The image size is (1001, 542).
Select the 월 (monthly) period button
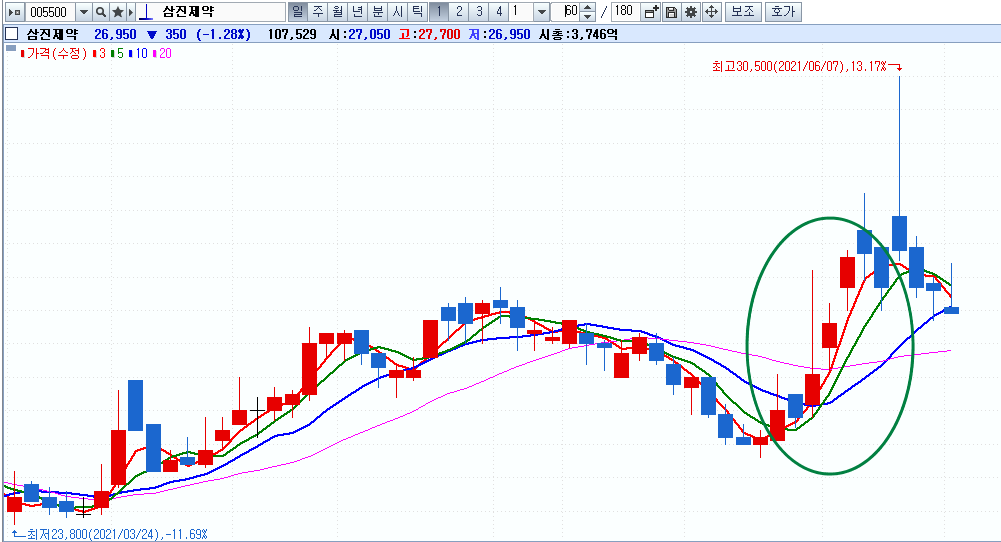(337, 11)
